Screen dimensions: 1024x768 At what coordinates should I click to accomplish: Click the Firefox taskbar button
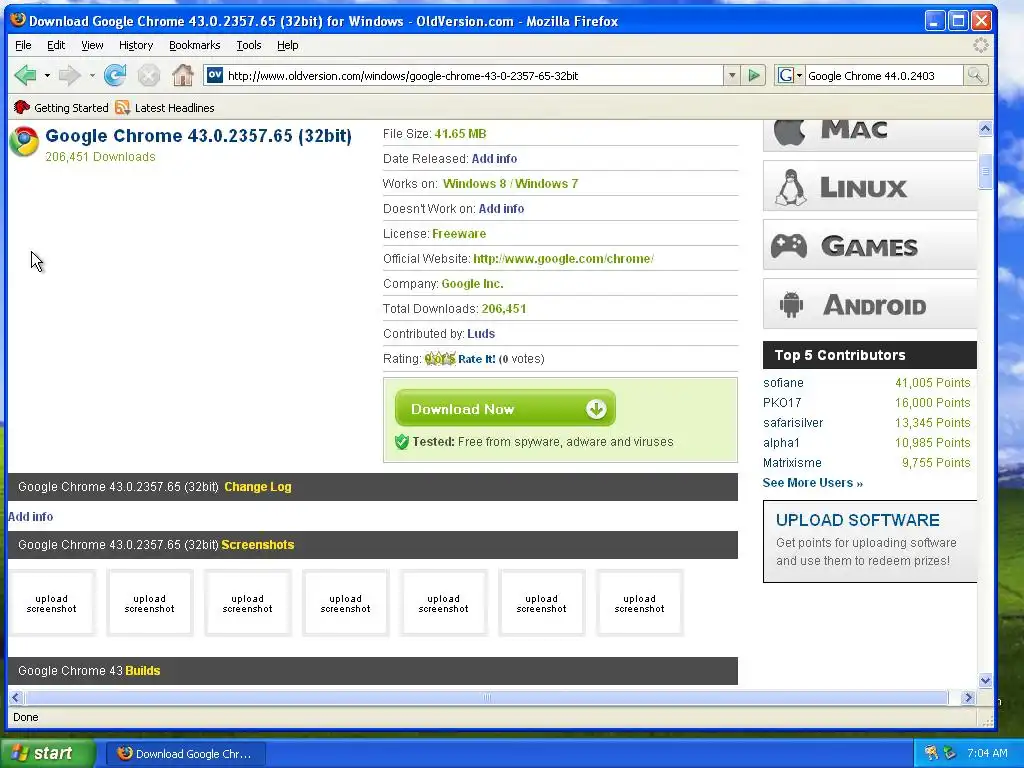click(x=186, y=754)
